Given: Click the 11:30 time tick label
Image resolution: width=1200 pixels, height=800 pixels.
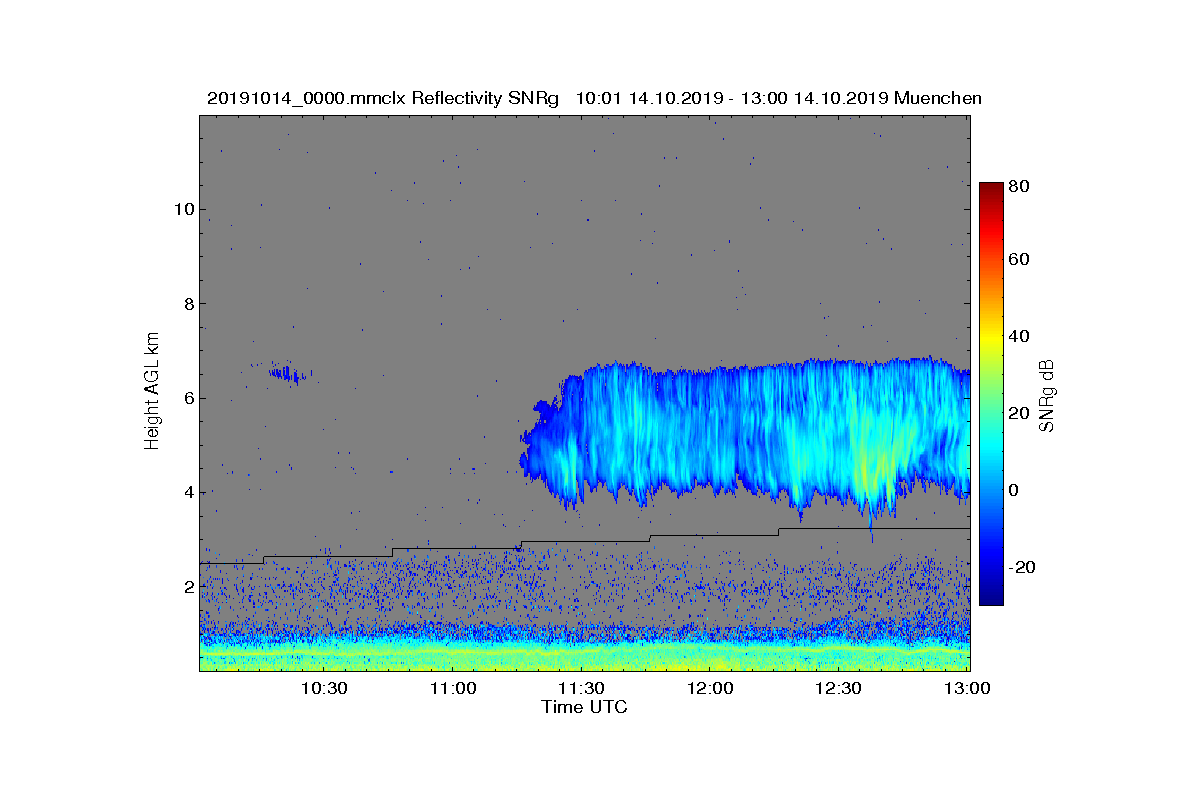Looking at the screenshot, I should tap(581, 688).
